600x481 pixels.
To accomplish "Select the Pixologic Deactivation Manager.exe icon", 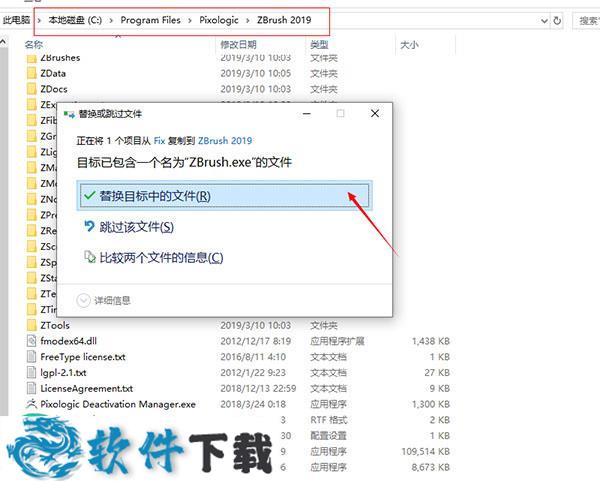I will [x=32, y=404].
